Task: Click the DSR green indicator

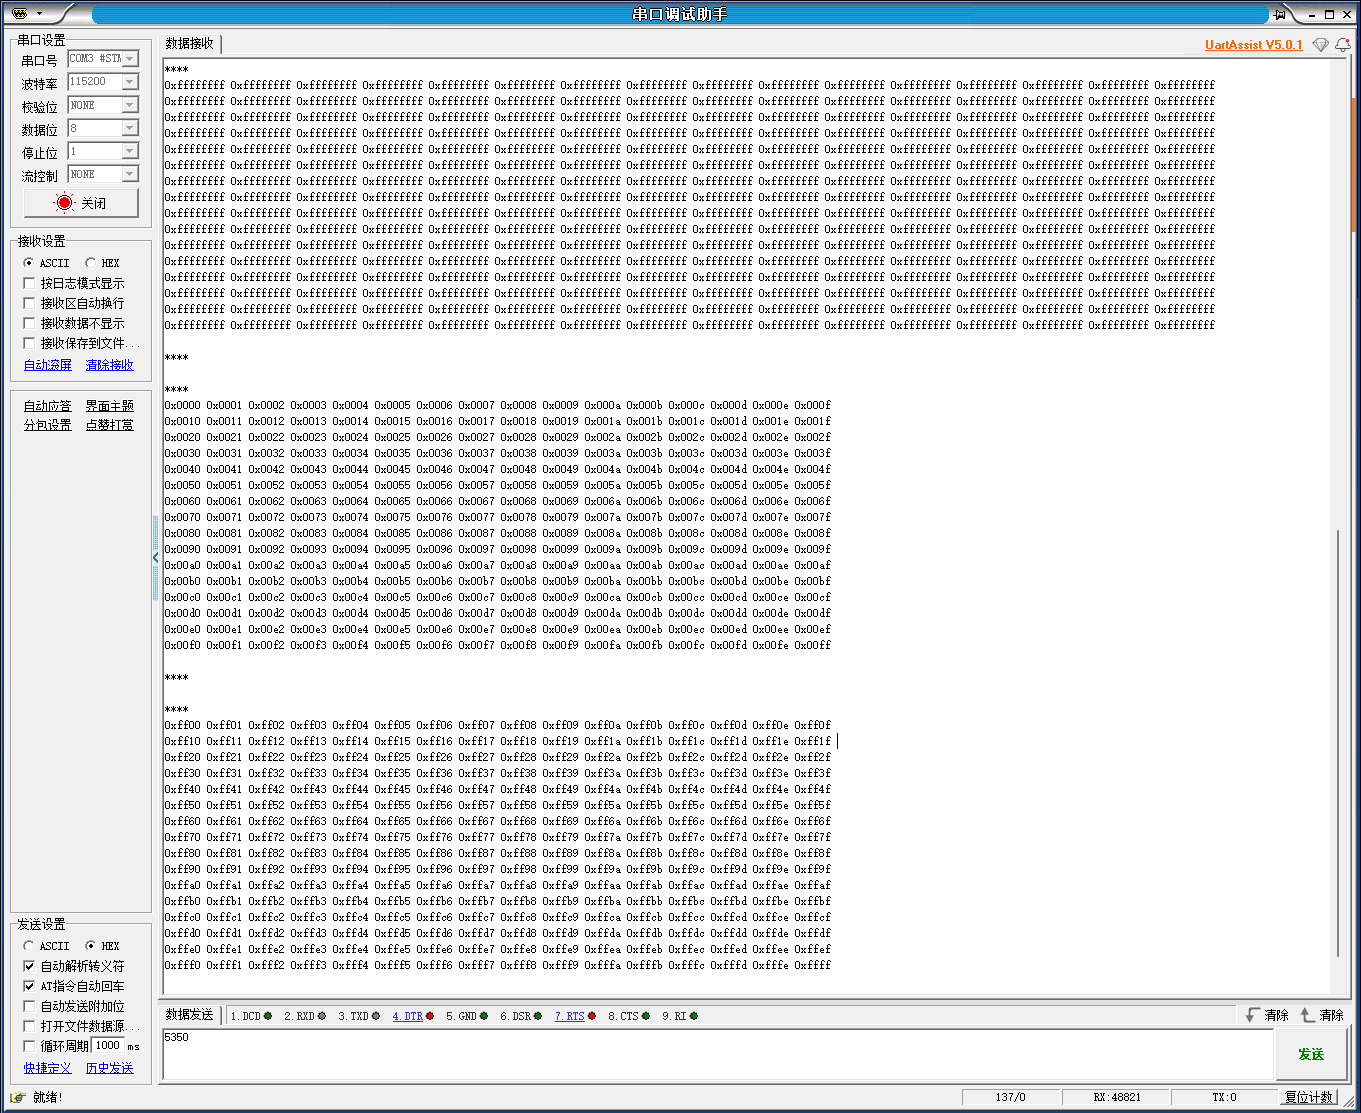Action: (x=538, y=1016)
